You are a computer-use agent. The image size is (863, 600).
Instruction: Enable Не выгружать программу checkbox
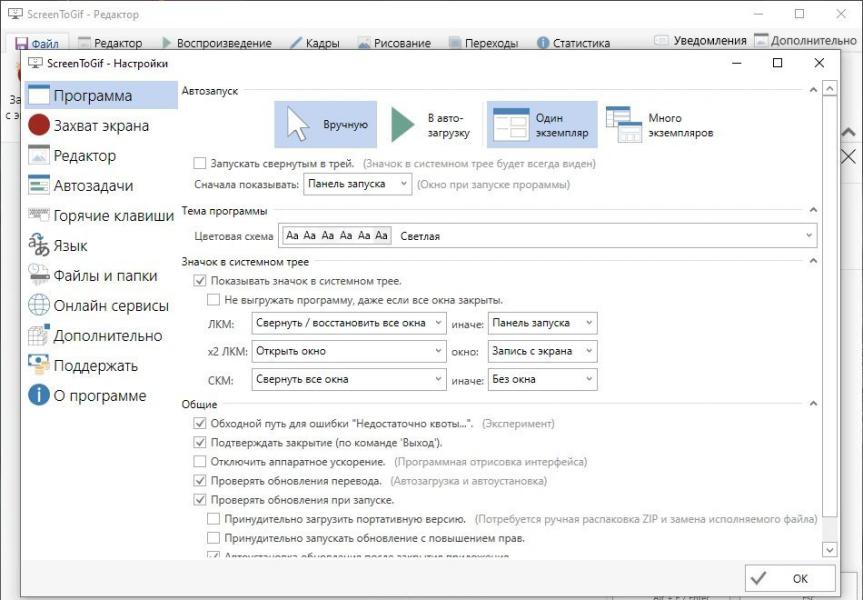click(213, 300)
